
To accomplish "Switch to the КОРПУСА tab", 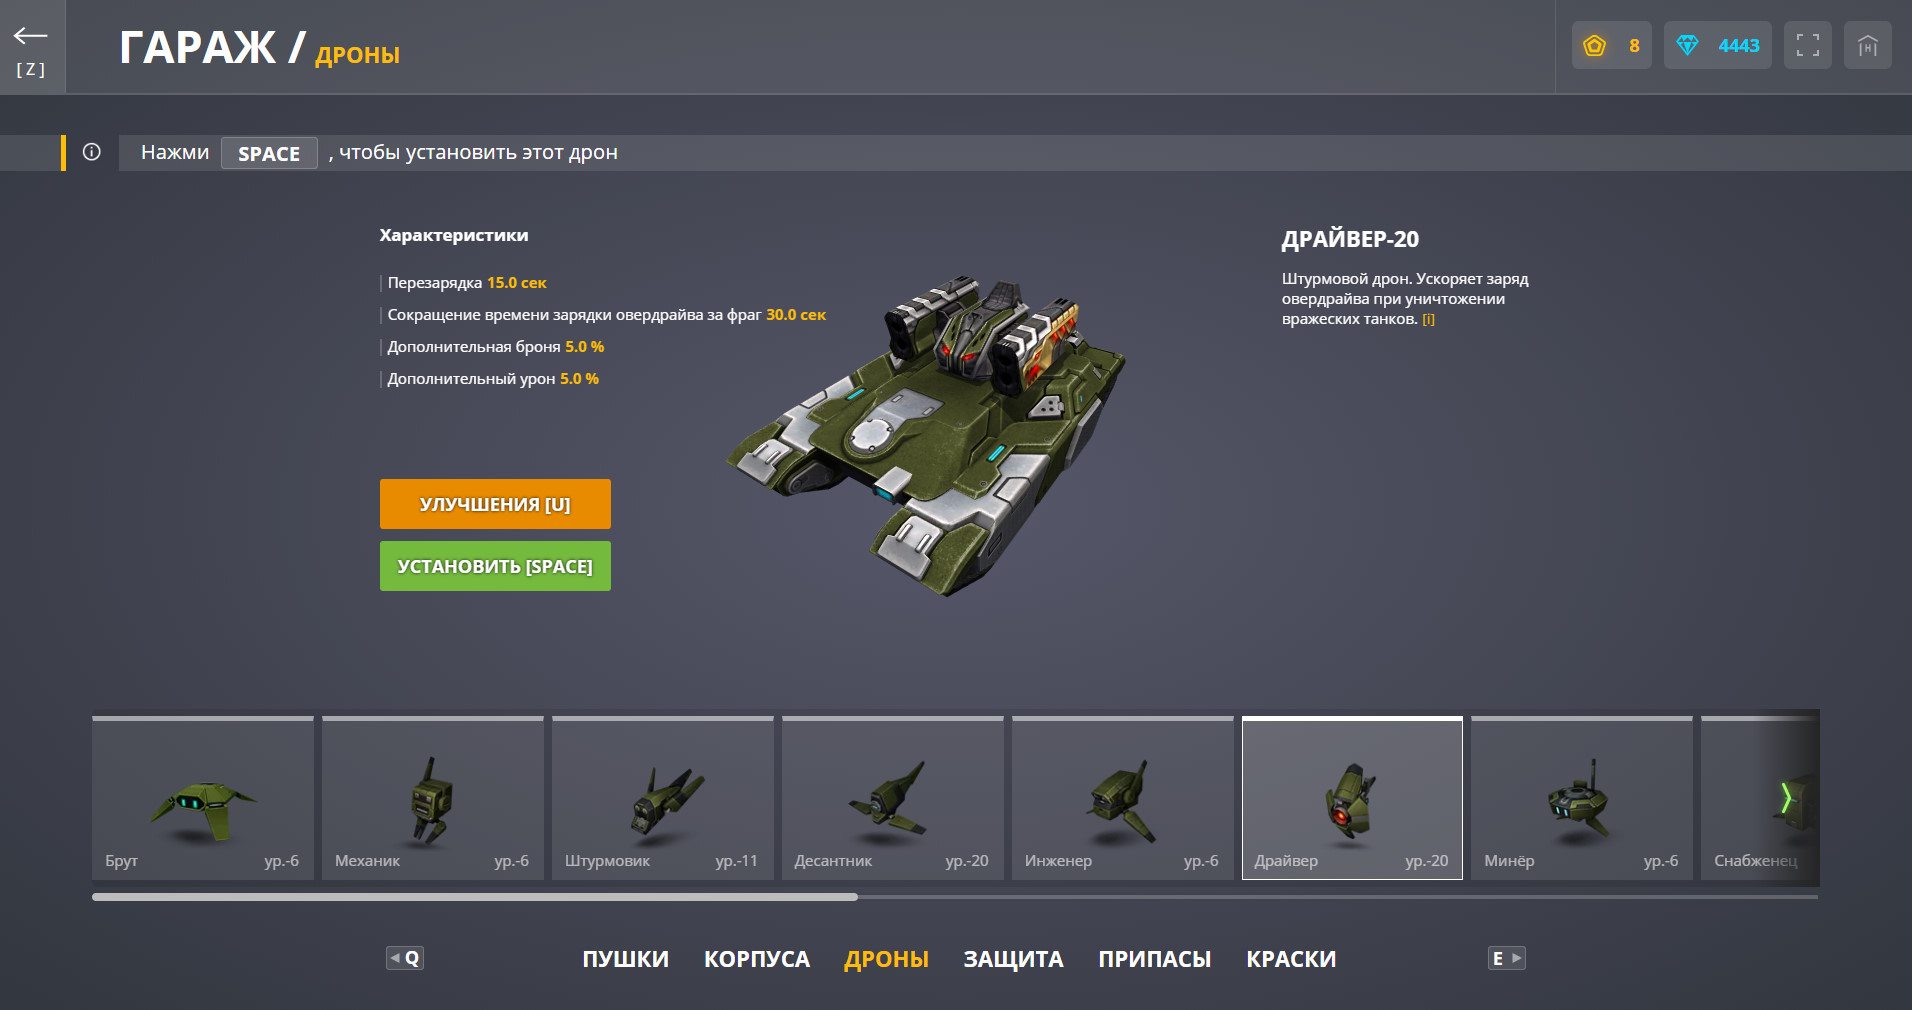I will pyautogui.click(x=757, y=959).
